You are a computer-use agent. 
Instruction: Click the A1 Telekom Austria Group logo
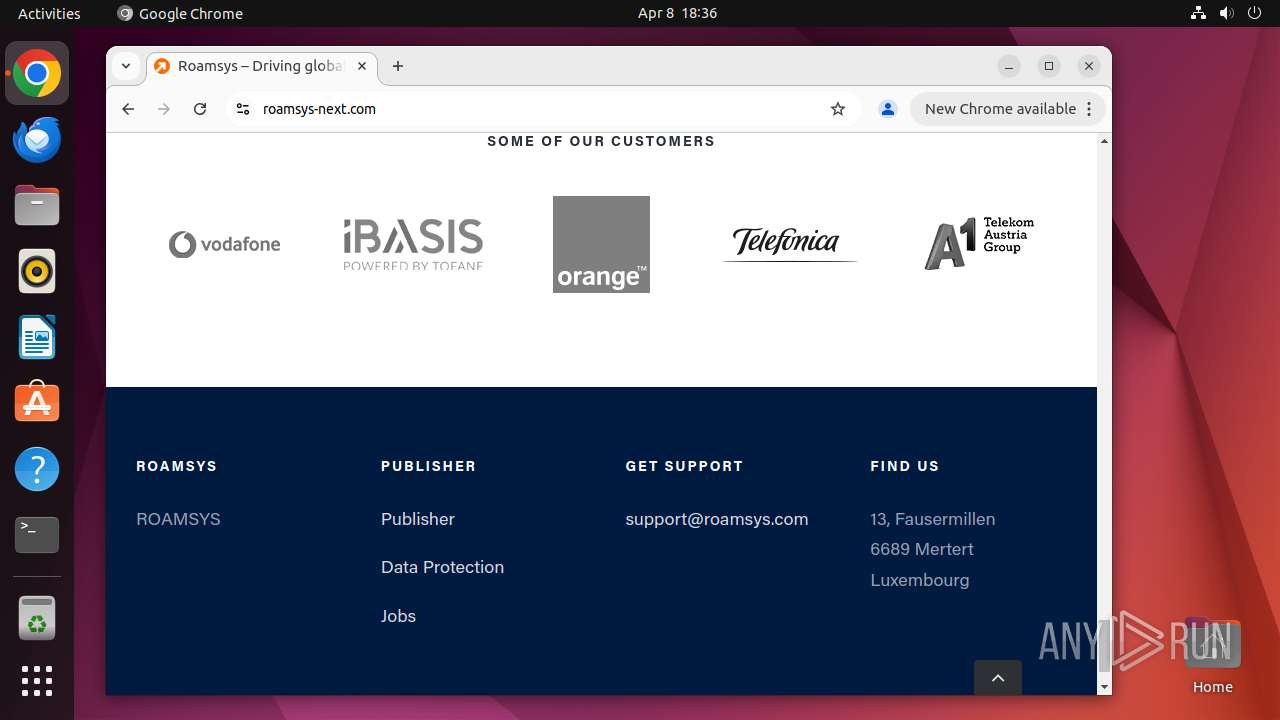979,243
